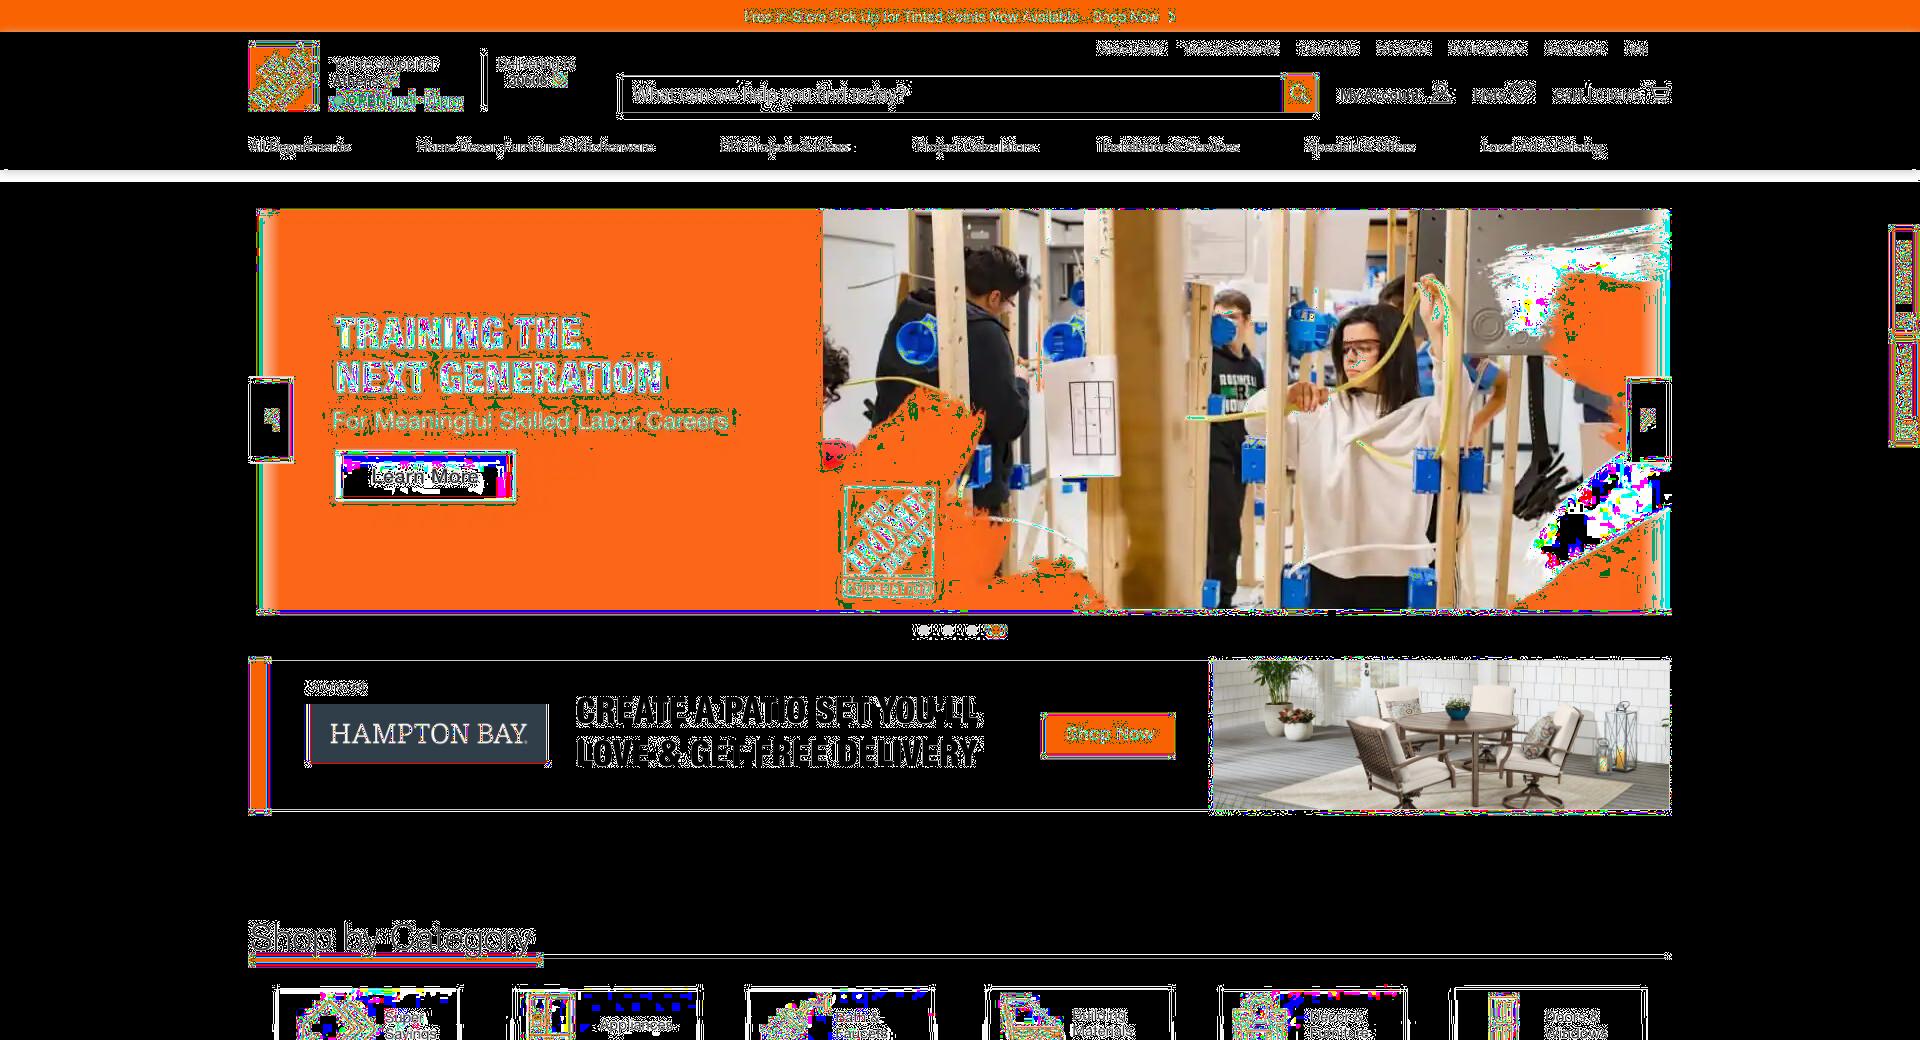Click the orange search magnifier button

1299,94
